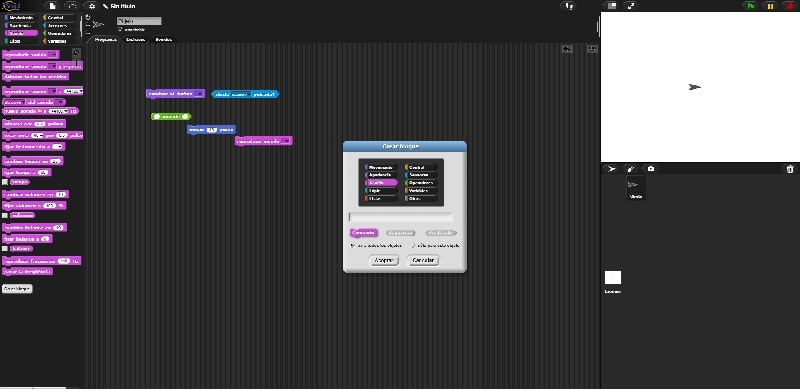Click the Make a block button in the palette
Image resolution: width=800 pixels, height=392 pixels.
coord(17,289)
